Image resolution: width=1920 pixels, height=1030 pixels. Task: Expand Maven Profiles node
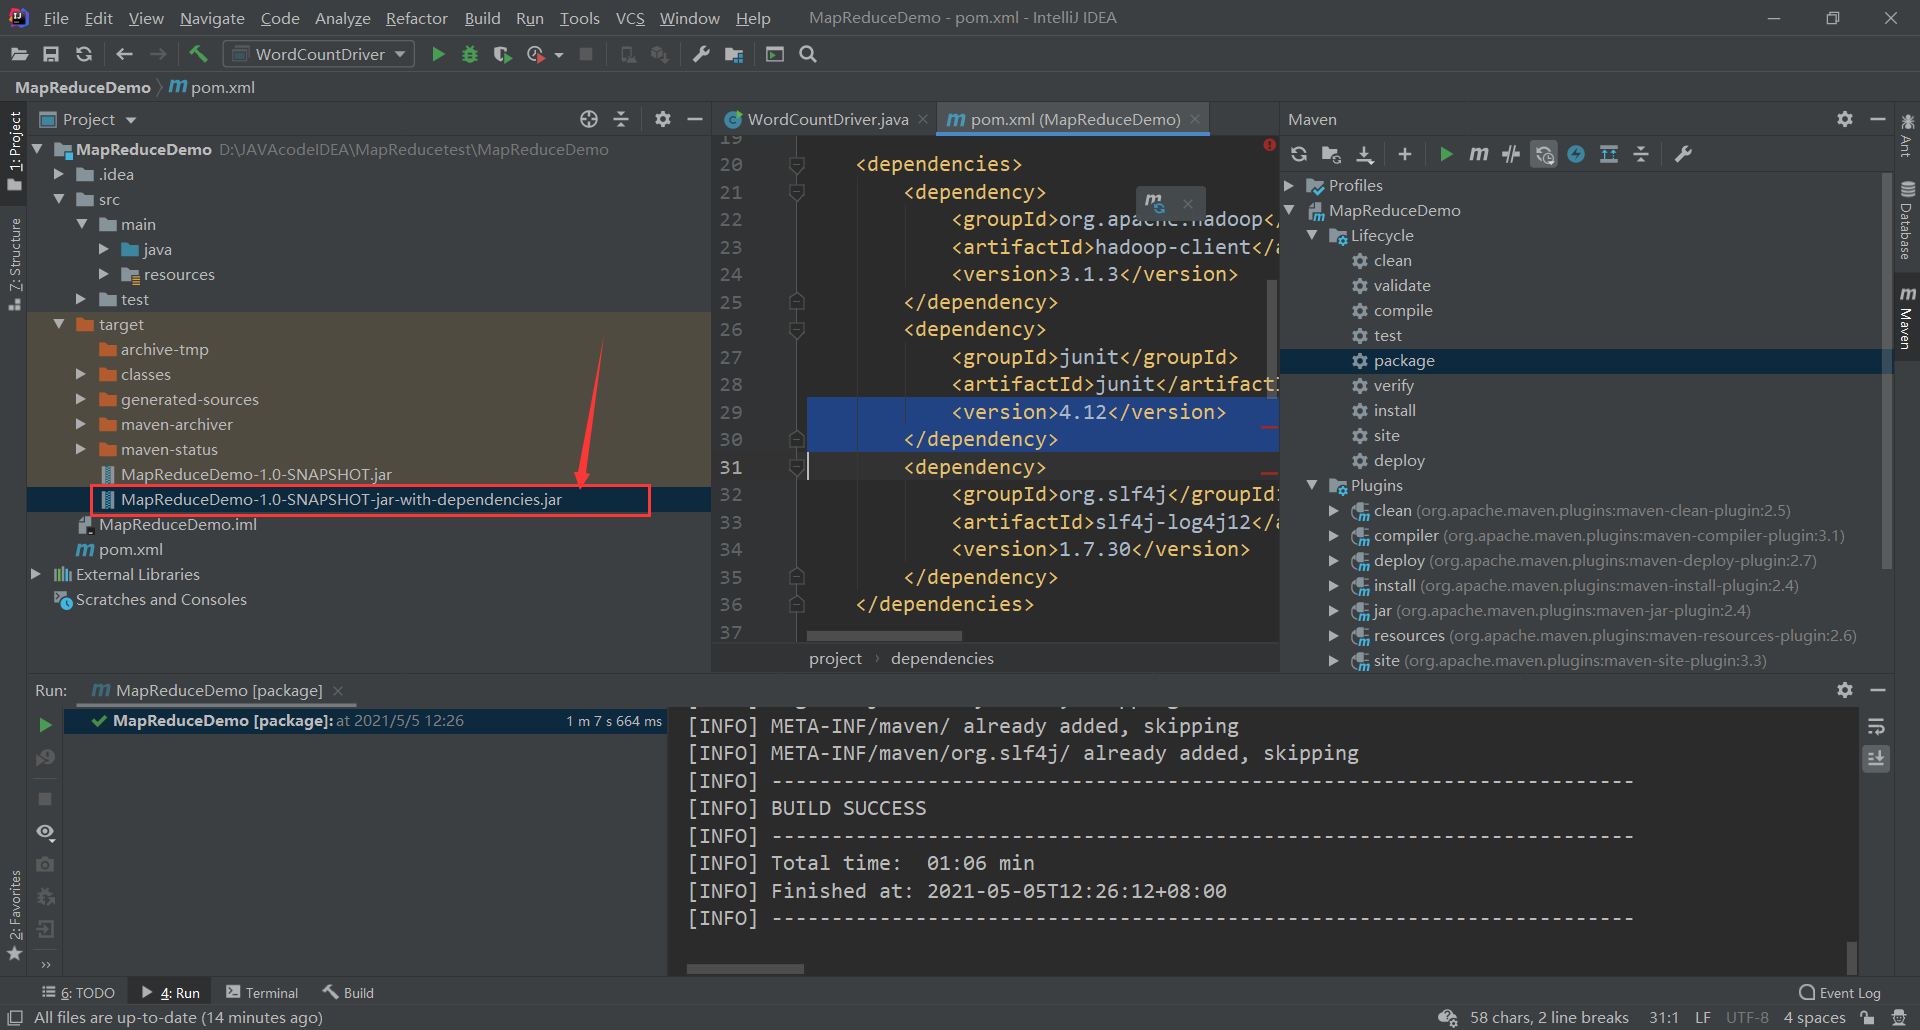coord(1290,185)
